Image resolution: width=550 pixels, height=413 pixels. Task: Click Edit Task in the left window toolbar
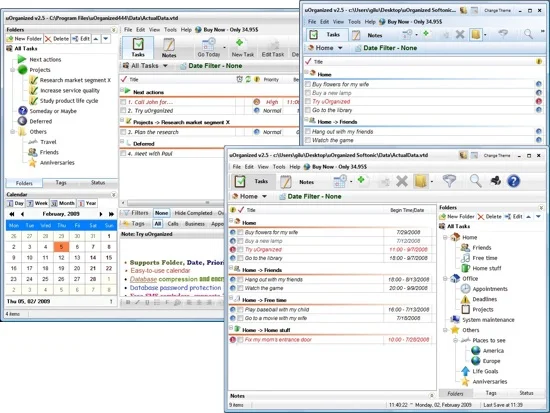[x=273, y=48]
